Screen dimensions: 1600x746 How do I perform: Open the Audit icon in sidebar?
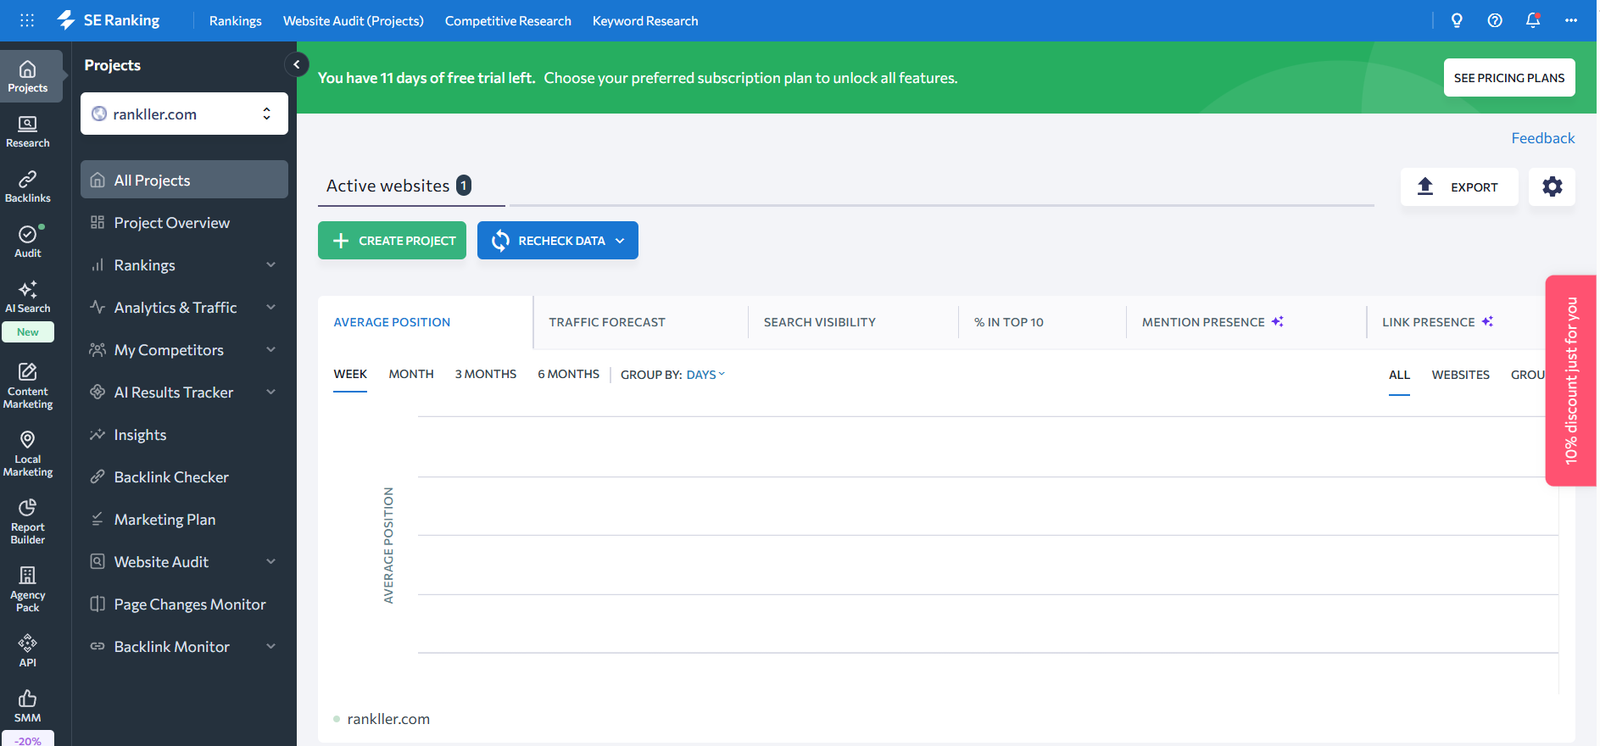(x=28, y=241)
